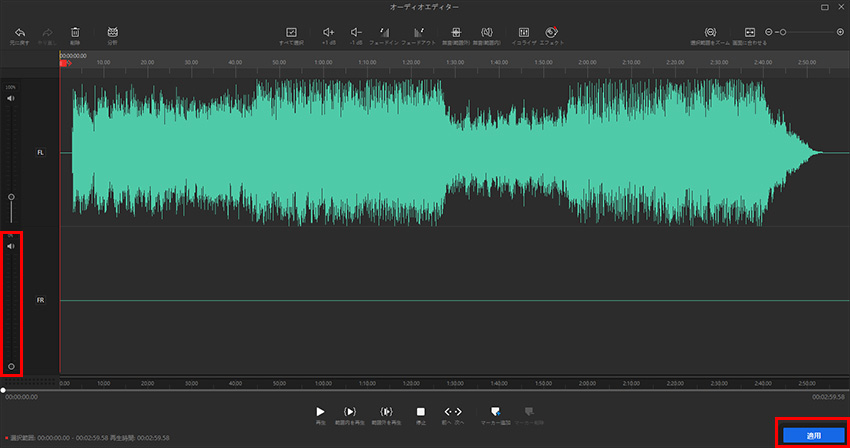Click the Add Marker (マーカー追加) icon
This screenshot has height=448, width=850.
tap(494, 412)
